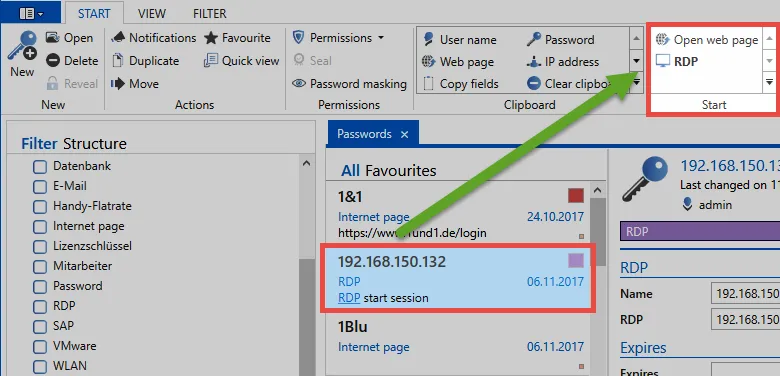Delete the selected password record
Screen dimensions: 780x376
tap(72, 61)
